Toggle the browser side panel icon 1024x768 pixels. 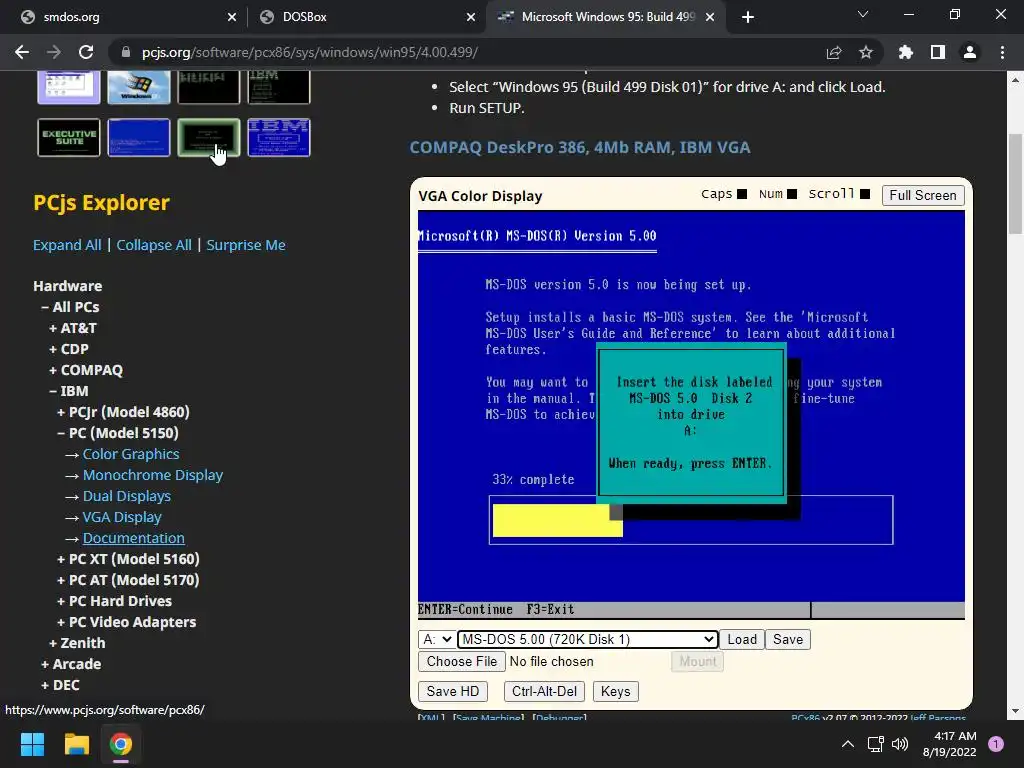pyautogui.click(x=938, y=52)
